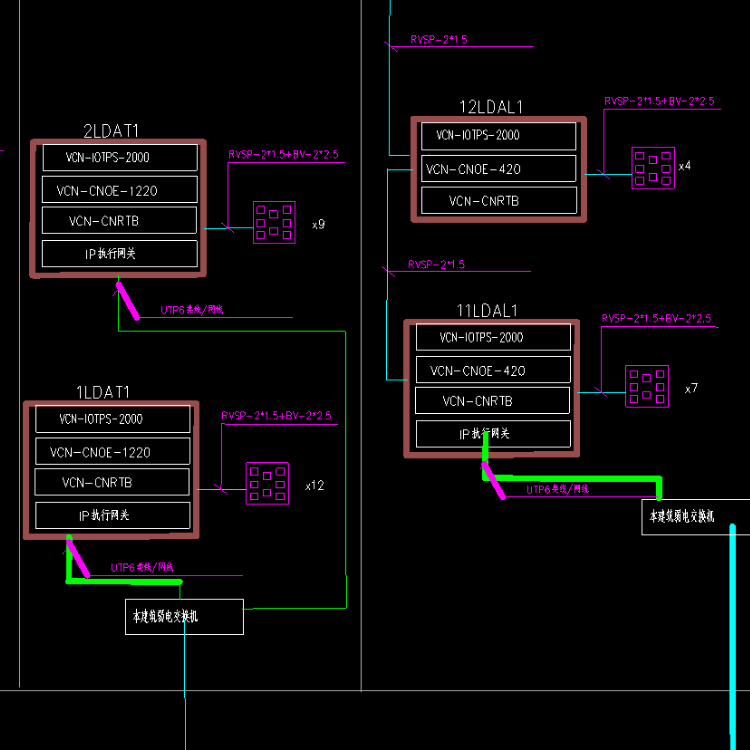Viewport: 750px width, 750px height.
Task: Select the 12LDAL1 panel title
Action: 491,107
